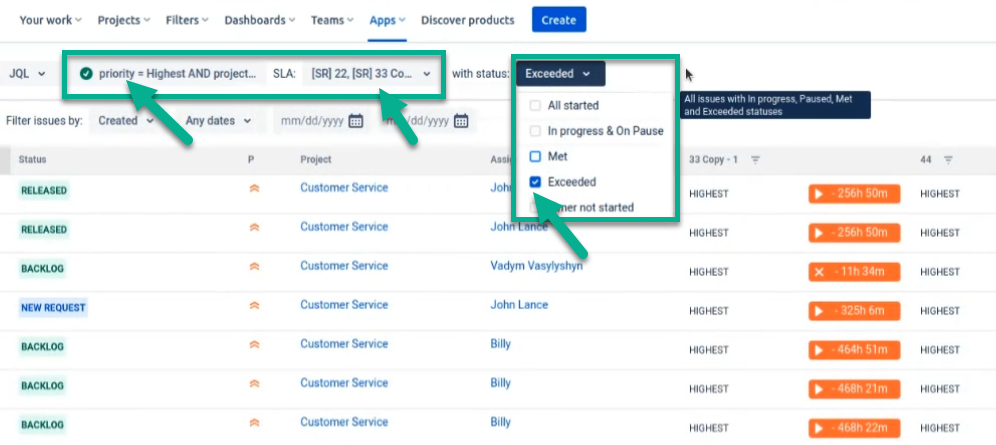Click the filter icon beside column 44

[x=948, y=159]
